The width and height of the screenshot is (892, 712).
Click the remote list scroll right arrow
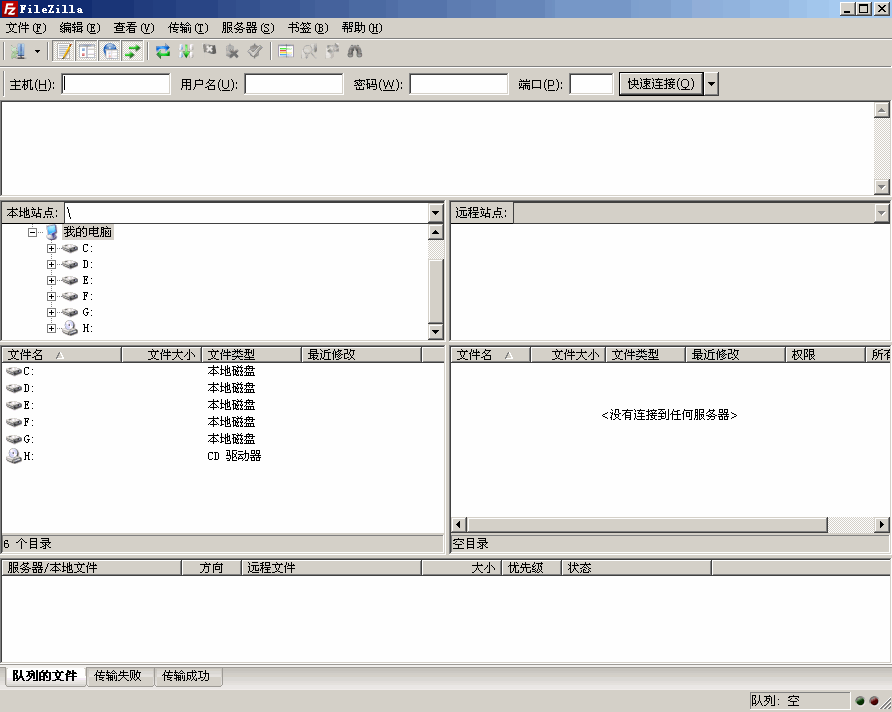[881, 524]
